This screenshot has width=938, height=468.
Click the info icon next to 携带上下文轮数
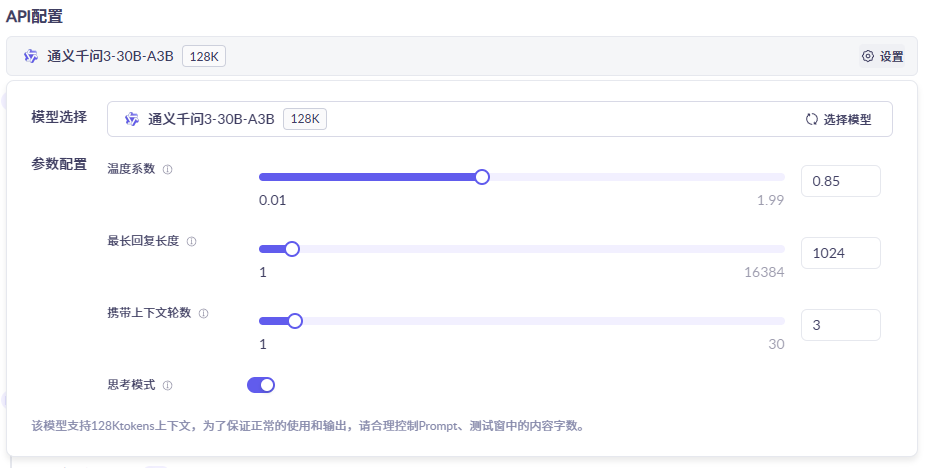click(x=203, y=314)
